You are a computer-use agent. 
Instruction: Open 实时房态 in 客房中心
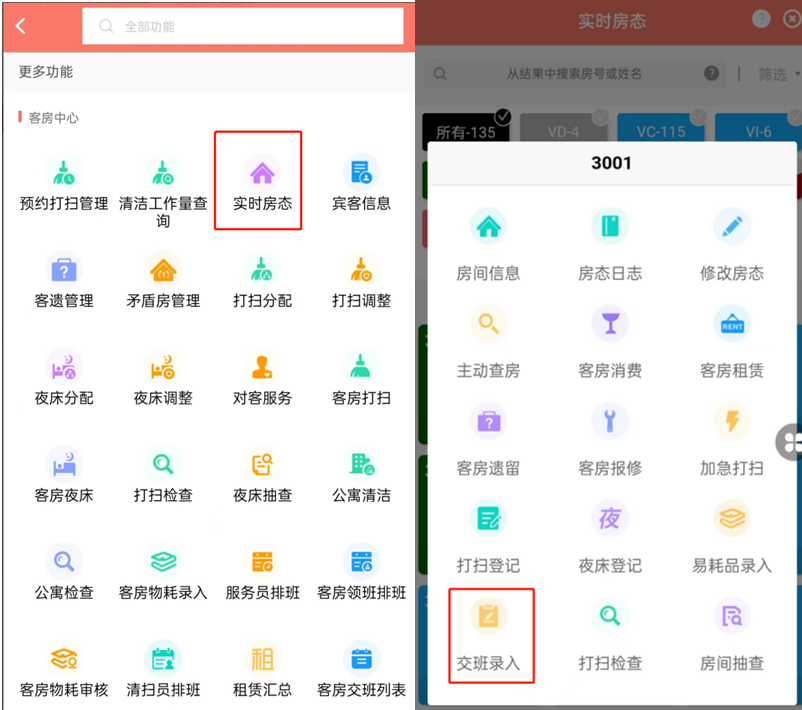[x=262, y=183]
